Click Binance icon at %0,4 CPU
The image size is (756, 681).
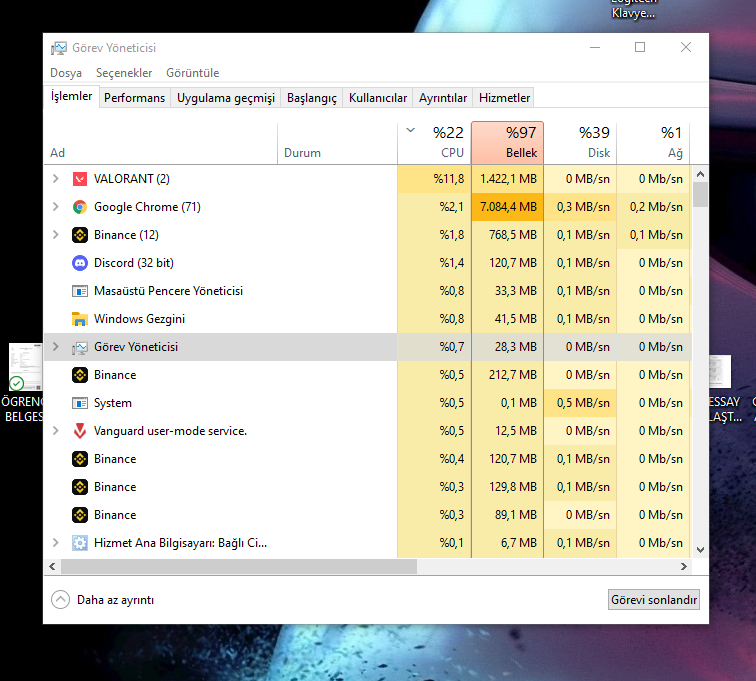coord(80,459)
